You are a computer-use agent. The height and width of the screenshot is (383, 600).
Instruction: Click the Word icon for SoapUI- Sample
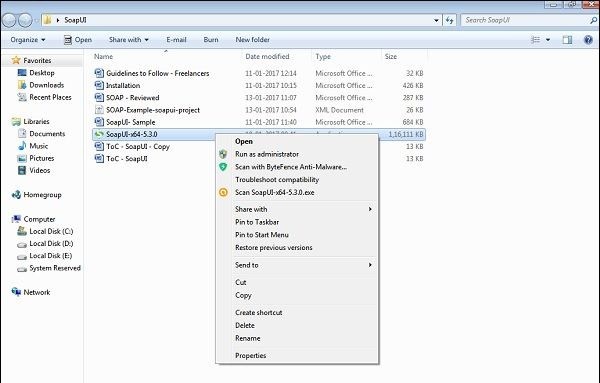click(99, 122)
